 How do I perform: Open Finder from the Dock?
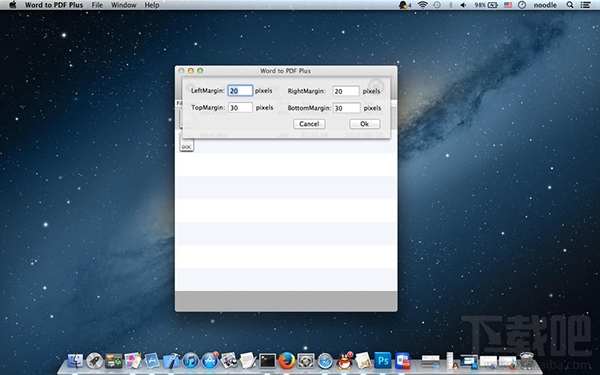[x=75, y=360]
